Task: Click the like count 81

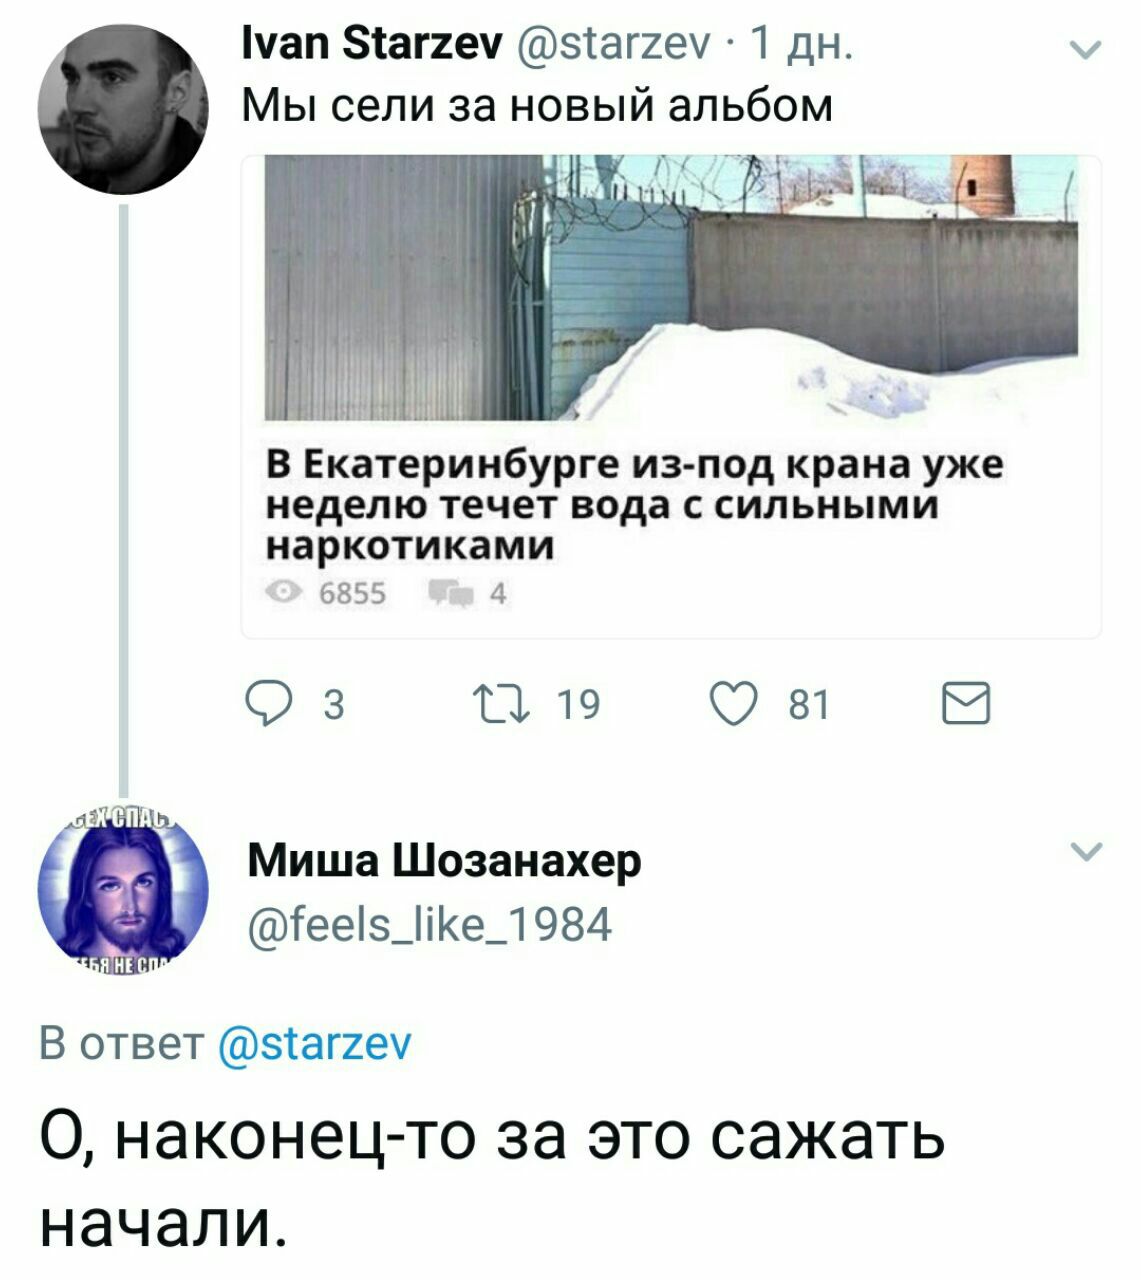Action: tap(809, 705)
